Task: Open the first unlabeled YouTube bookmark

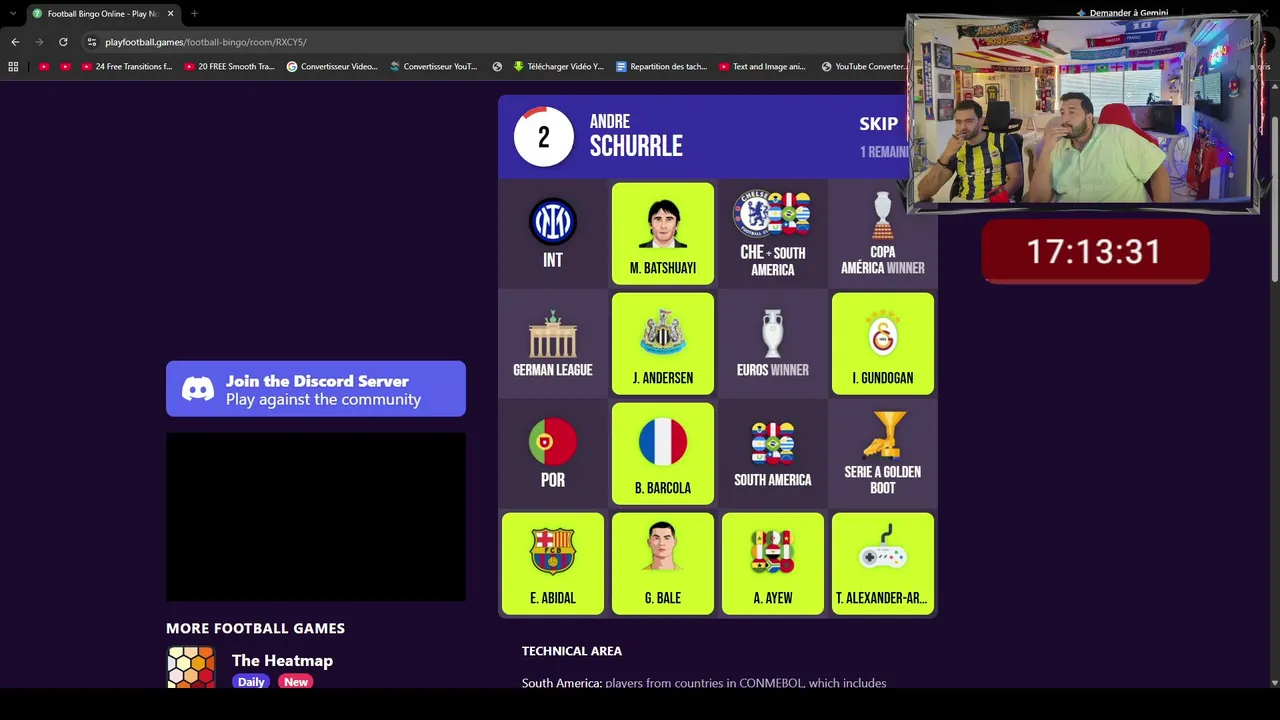Action: [x=44, y=67]
